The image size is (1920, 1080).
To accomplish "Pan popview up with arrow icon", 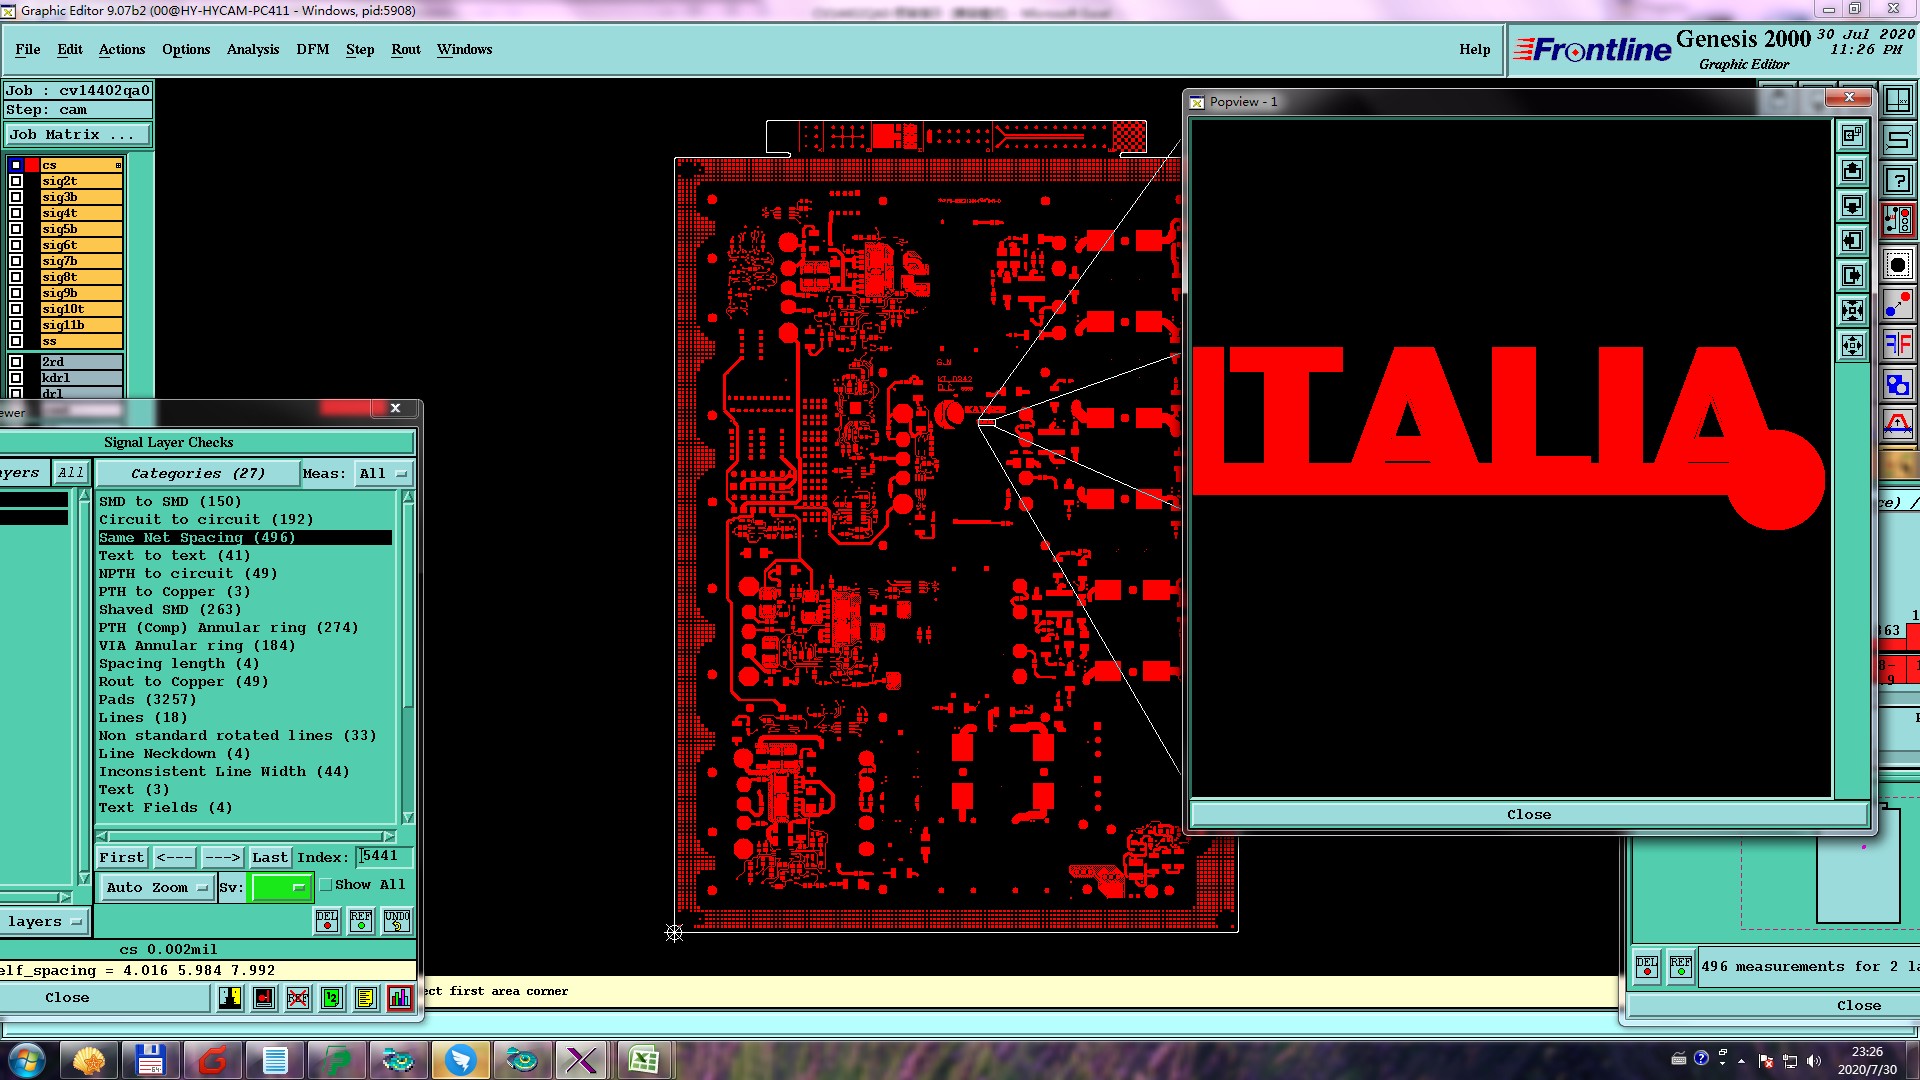I will click(1852, 171).
